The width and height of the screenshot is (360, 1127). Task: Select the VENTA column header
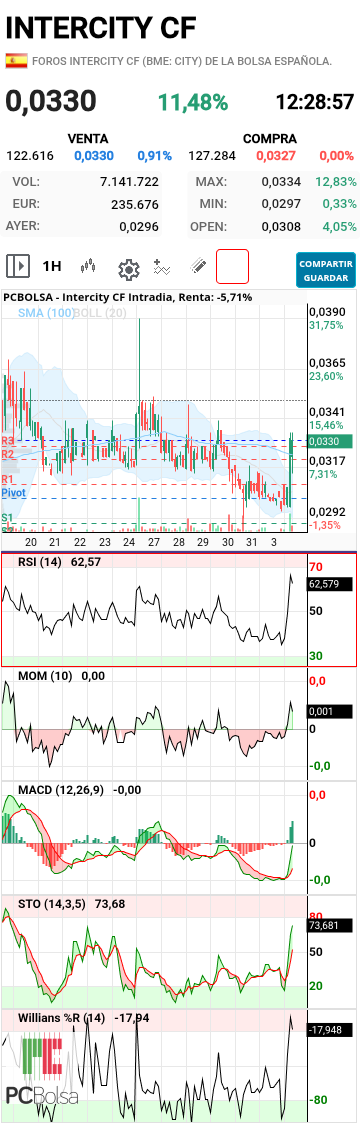tap(88, 139)
